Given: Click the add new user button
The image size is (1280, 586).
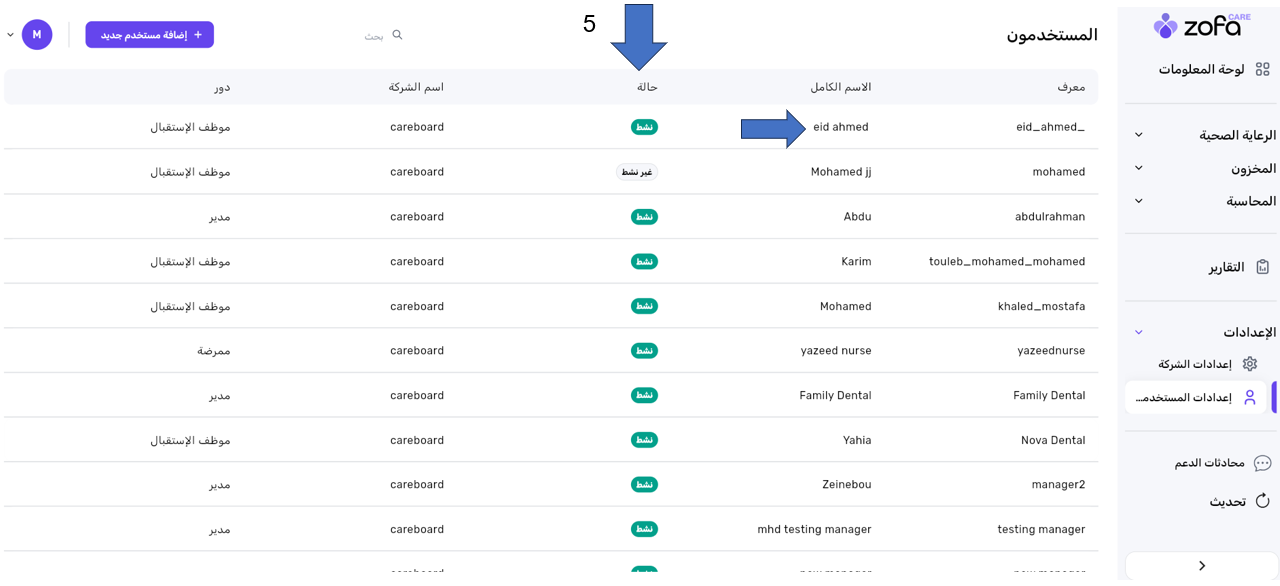Looking at the screenshot, I should 150,35.
